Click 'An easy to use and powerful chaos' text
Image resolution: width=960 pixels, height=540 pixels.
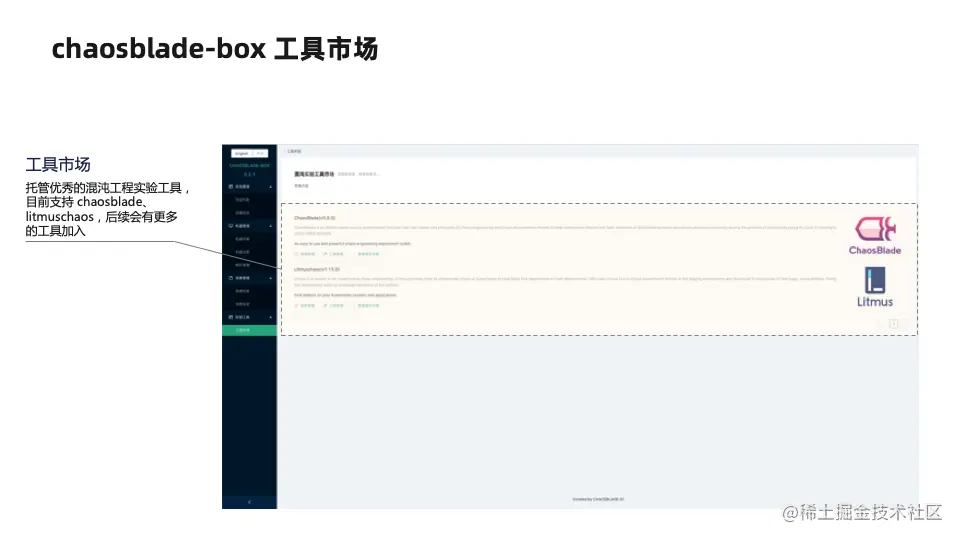coord(353,244)
